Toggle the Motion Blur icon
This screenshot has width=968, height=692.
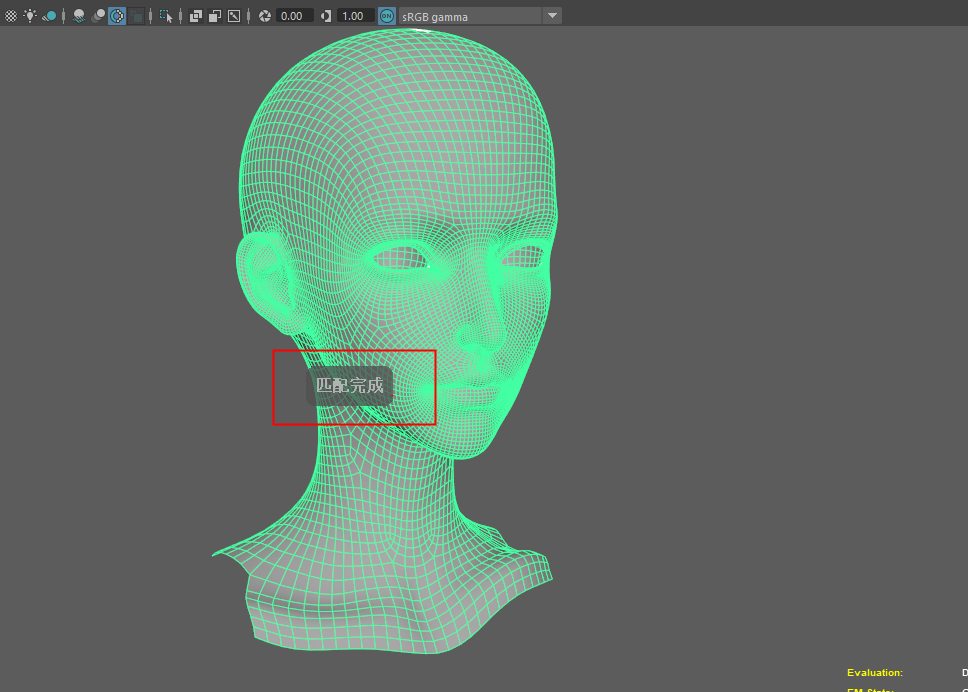click(x=98, y=16)
